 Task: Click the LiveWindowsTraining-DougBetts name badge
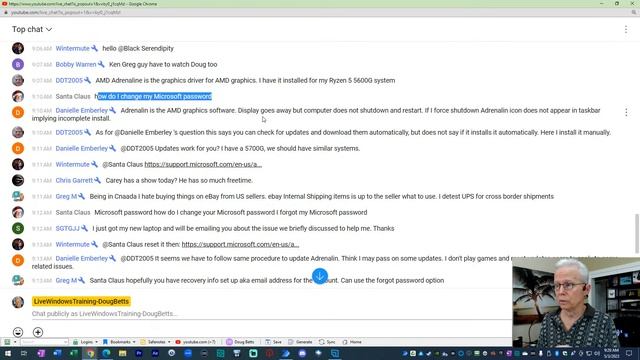coord(81,301)
